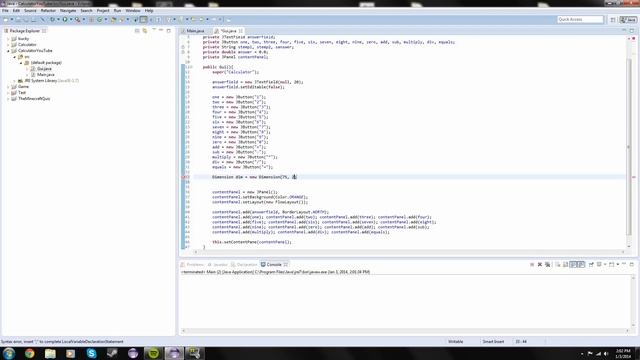Toggle Link with Editor in Package Explorer
Image resolution: width=640 pixels, height=360 pixels.
pyautogui.click(x=145, y=31)
